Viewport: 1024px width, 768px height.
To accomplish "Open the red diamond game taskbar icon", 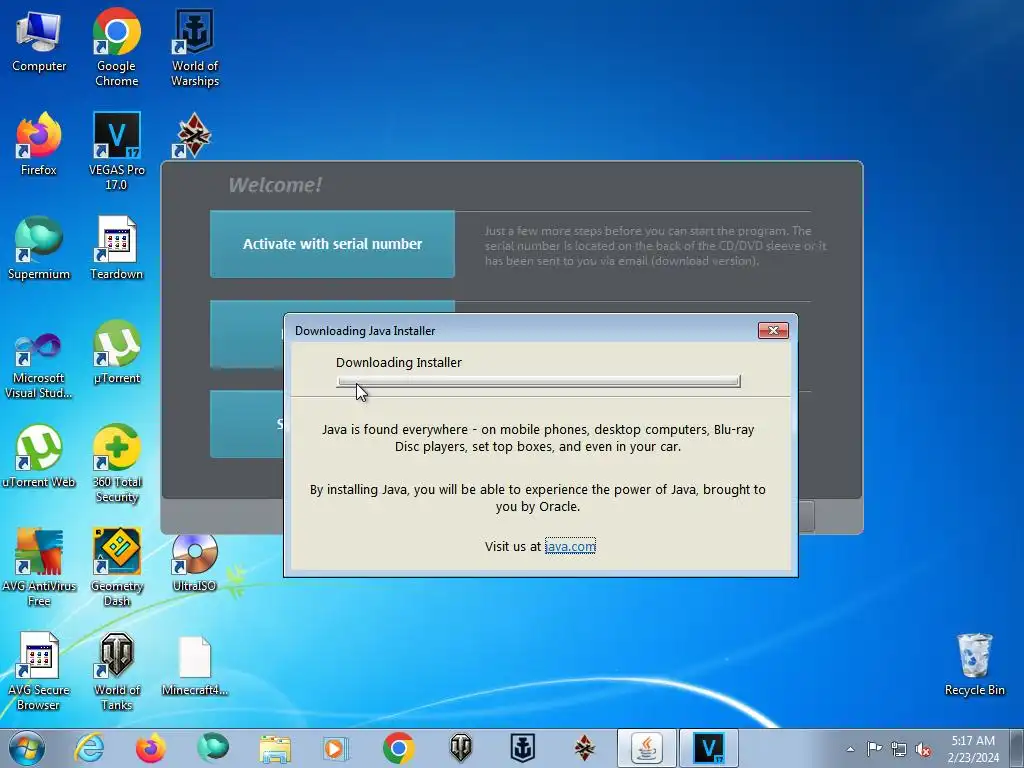I will [584, 748].
